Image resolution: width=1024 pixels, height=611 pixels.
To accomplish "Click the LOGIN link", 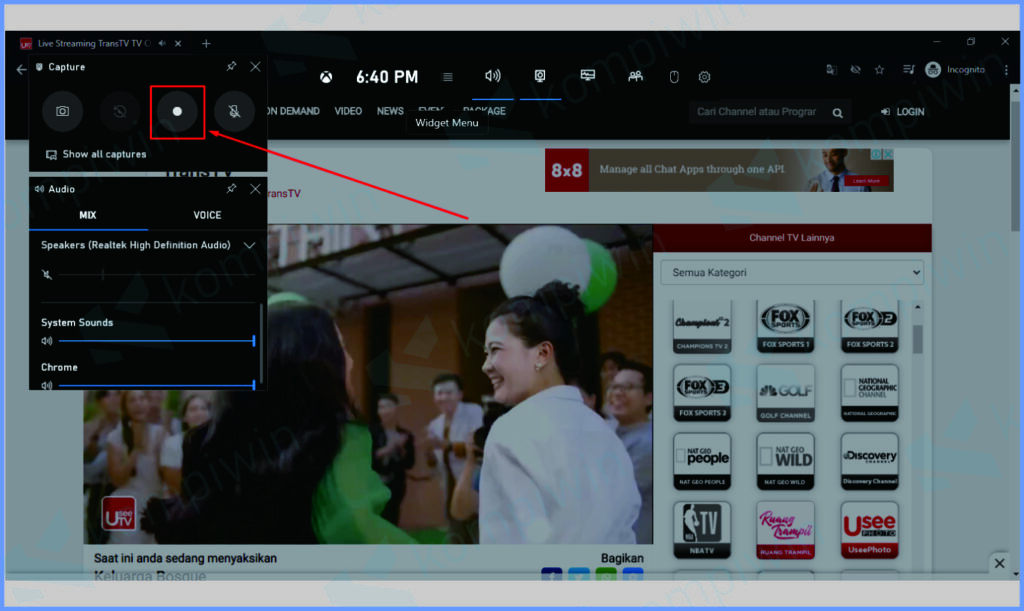I will (x=903, y=112).
